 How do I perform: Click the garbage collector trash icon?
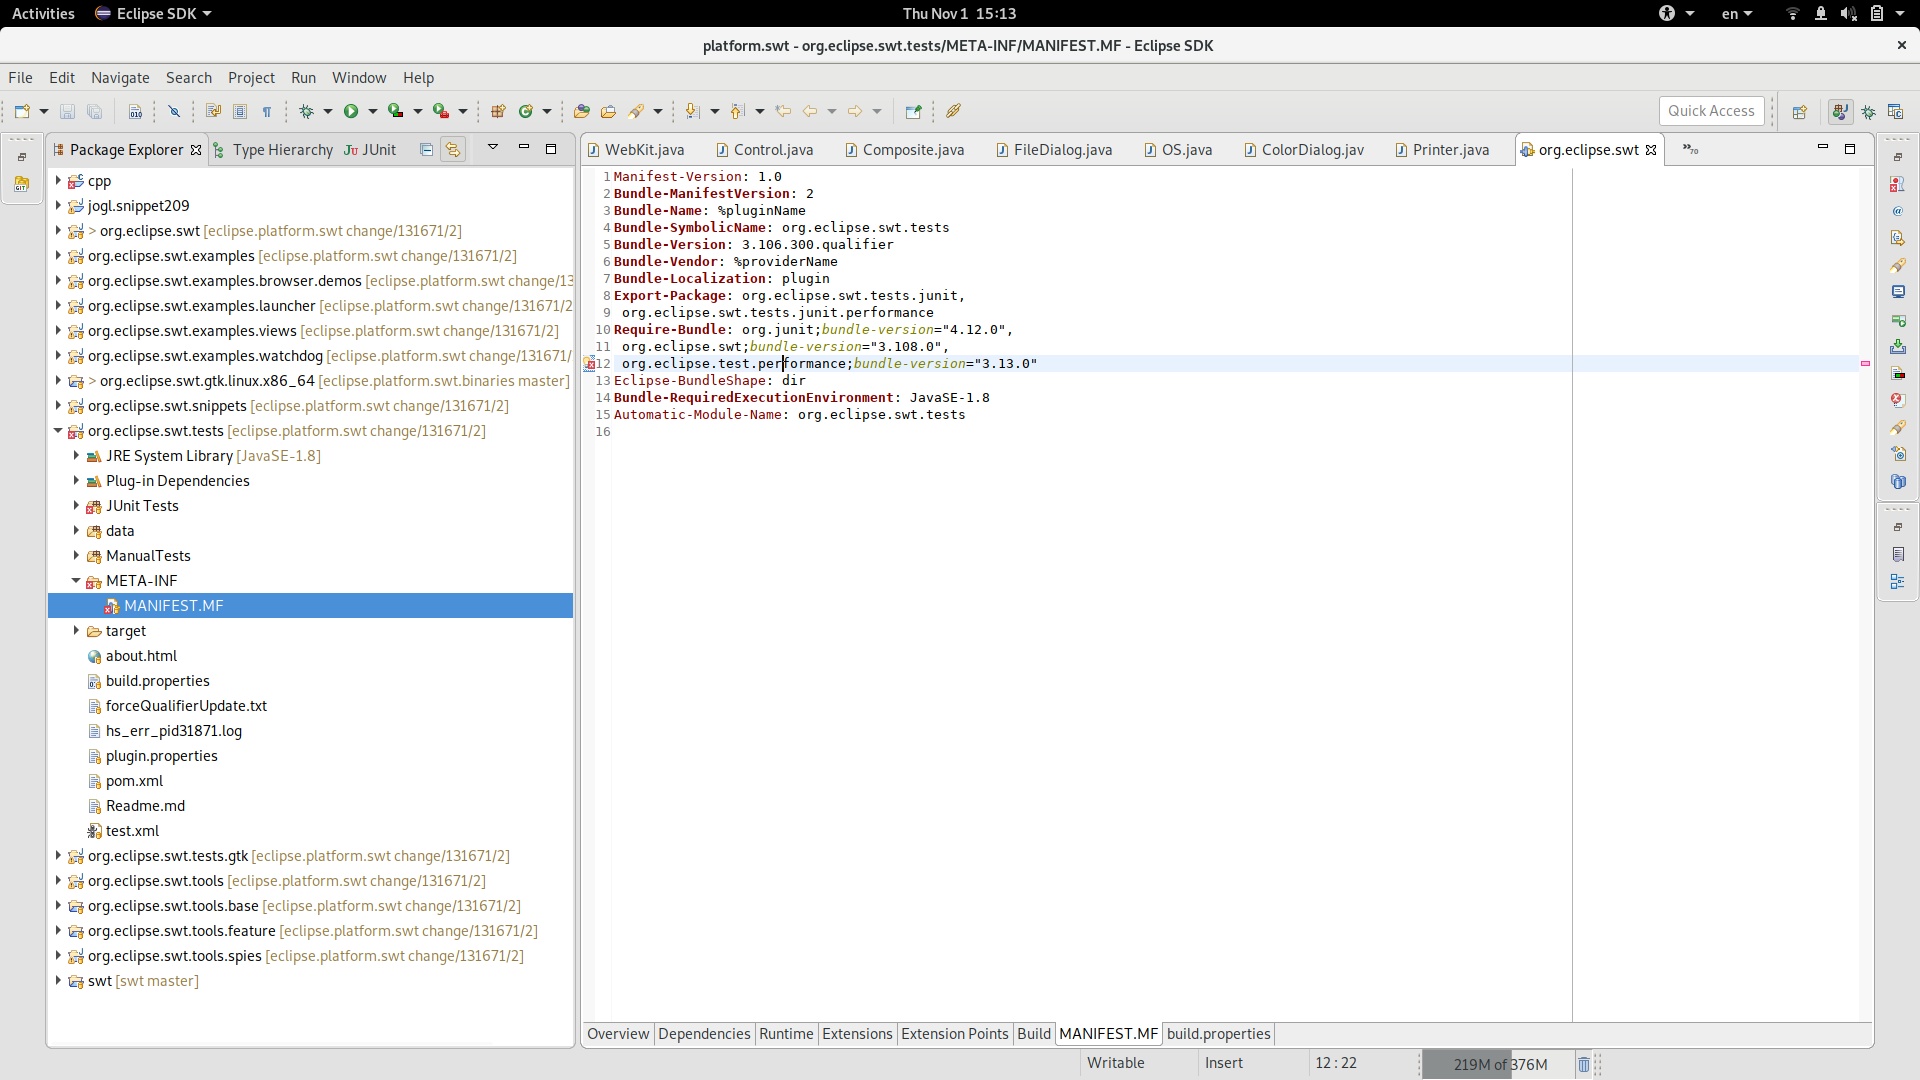[x=1584, y=1064]
